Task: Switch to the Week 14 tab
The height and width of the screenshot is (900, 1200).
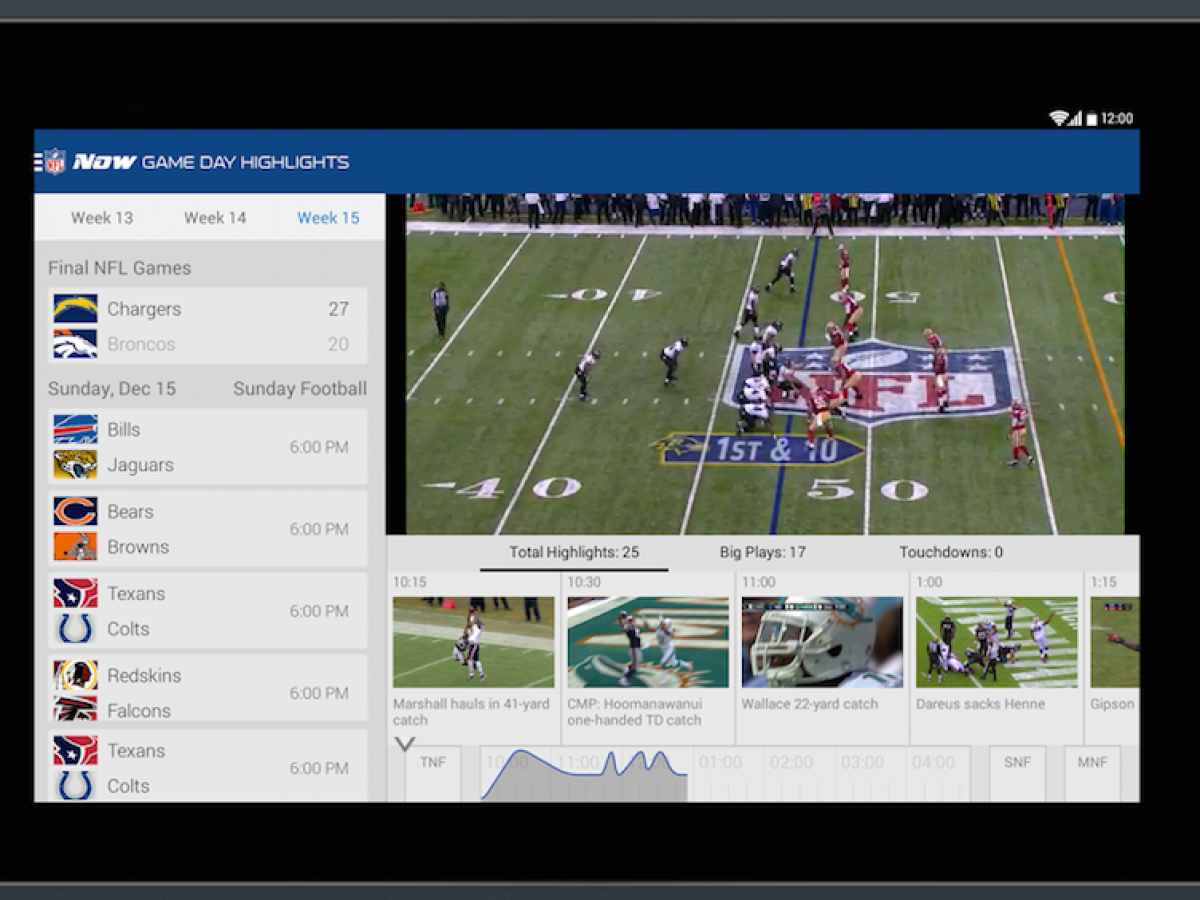Action: [x=215, y=218]
